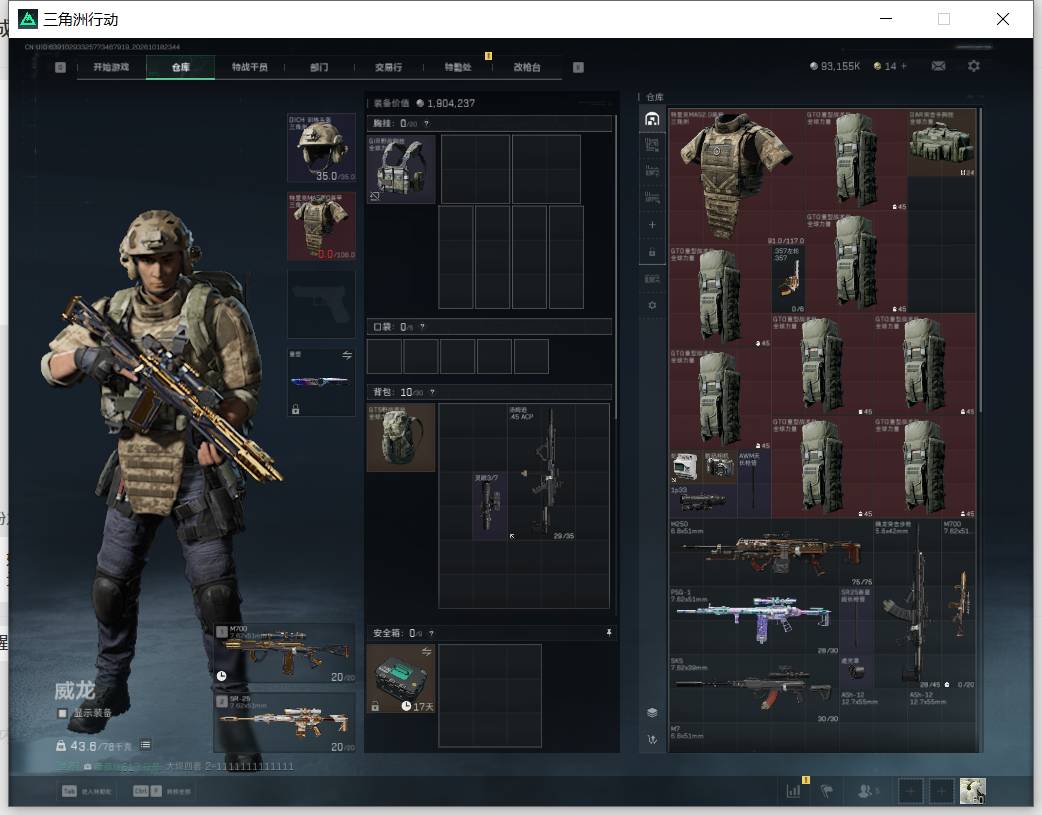This screenshot has width=1042, height=815.
Task: Show help for 口袋 capacity
Action: tap(422, 327)
